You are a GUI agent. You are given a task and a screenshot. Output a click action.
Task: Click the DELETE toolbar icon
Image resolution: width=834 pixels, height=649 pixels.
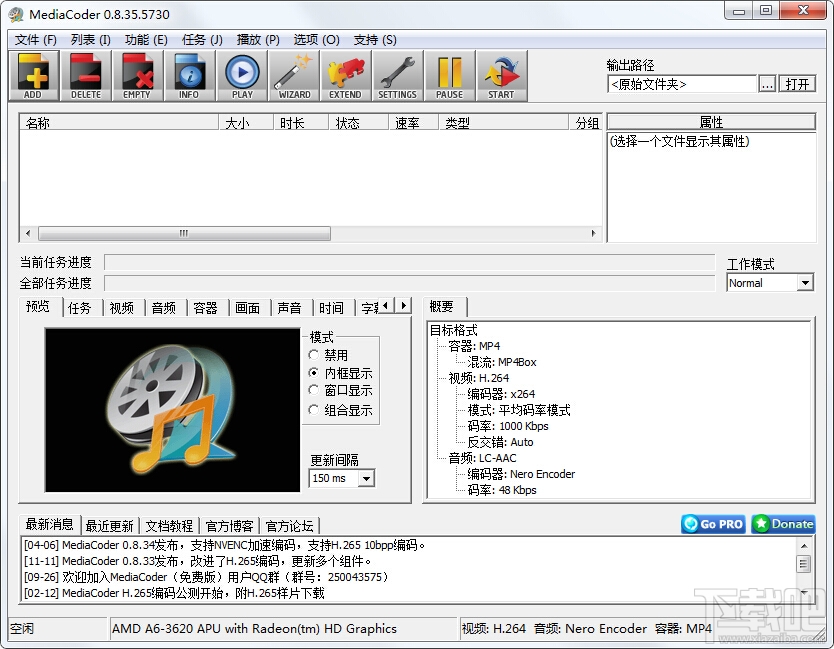86,76
